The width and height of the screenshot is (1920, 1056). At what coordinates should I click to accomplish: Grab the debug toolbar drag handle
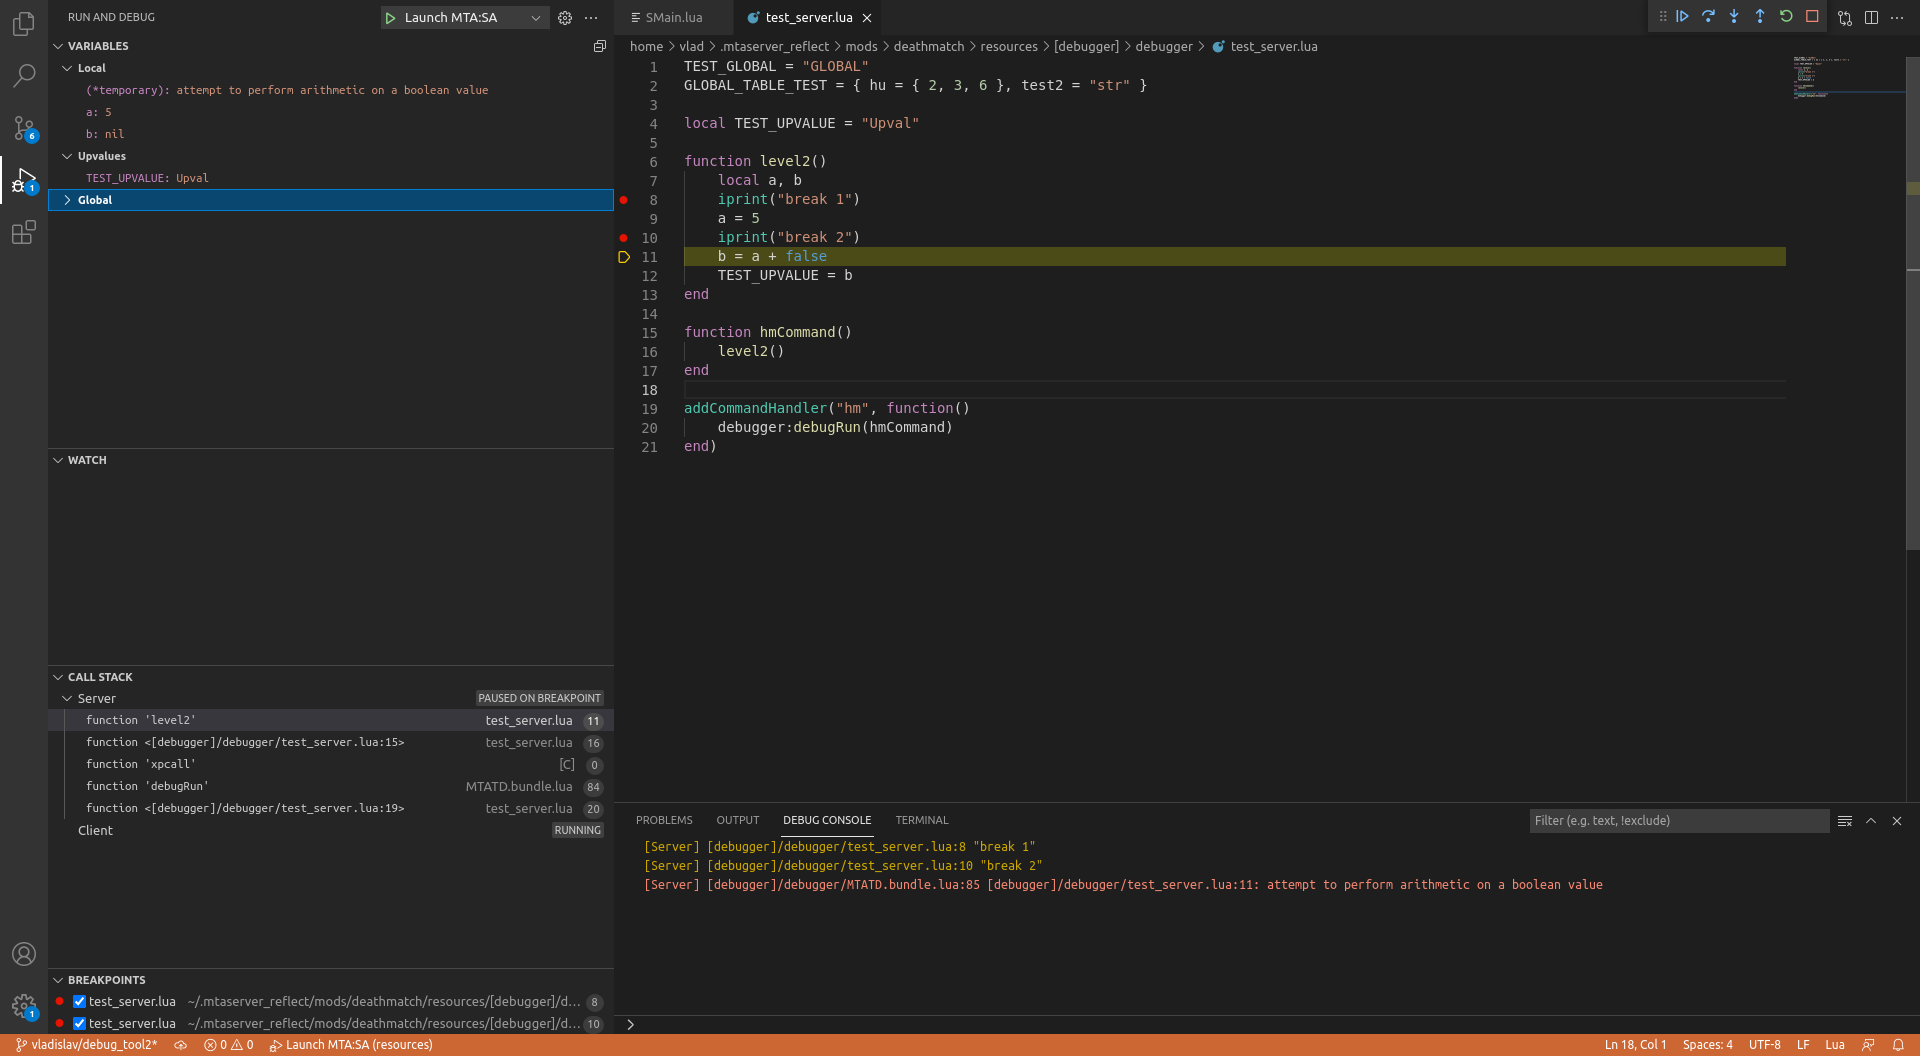1663,17
